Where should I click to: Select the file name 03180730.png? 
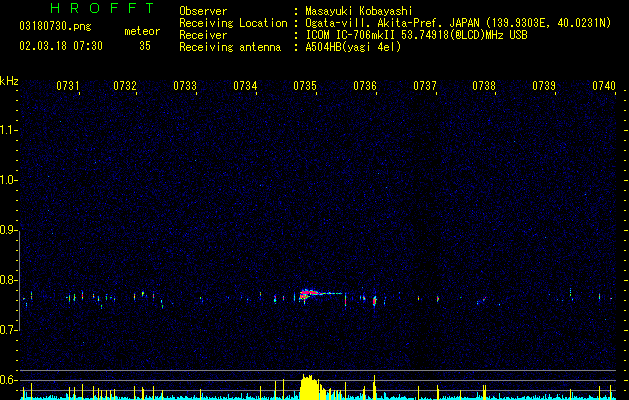55,27
